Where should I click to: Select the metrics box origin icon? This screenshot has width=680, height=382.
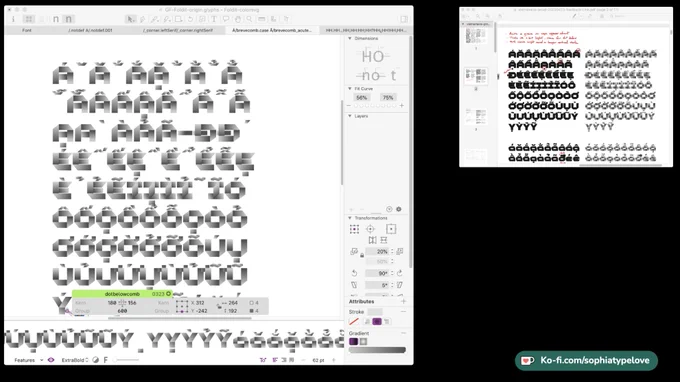point(391,229)
